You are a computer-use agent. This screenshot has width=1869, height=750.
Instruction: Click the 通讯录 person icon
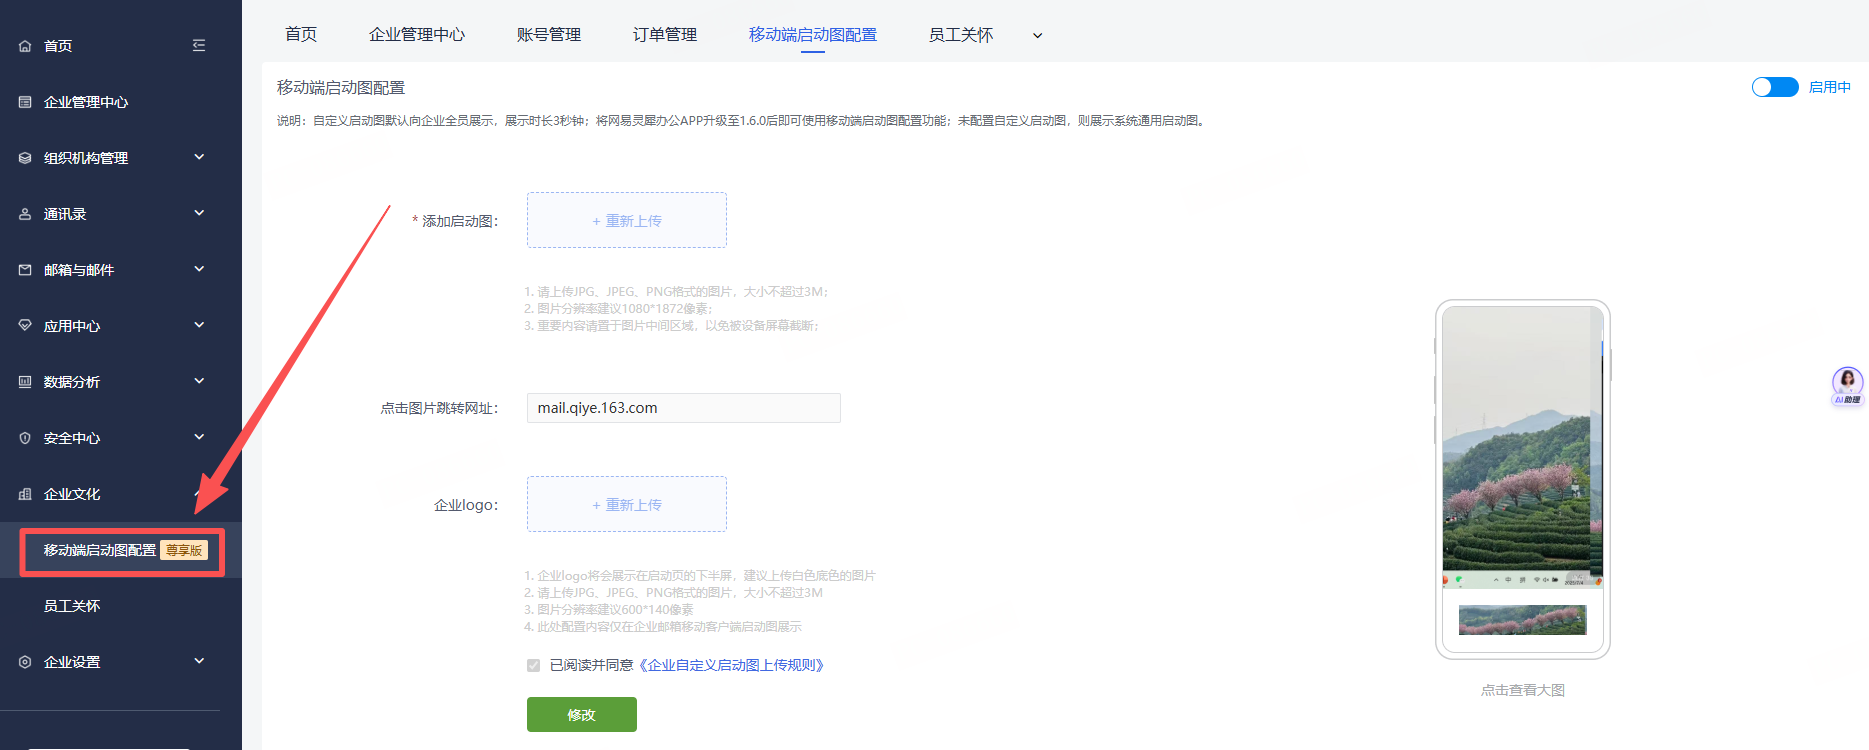(x=25, y=214)
